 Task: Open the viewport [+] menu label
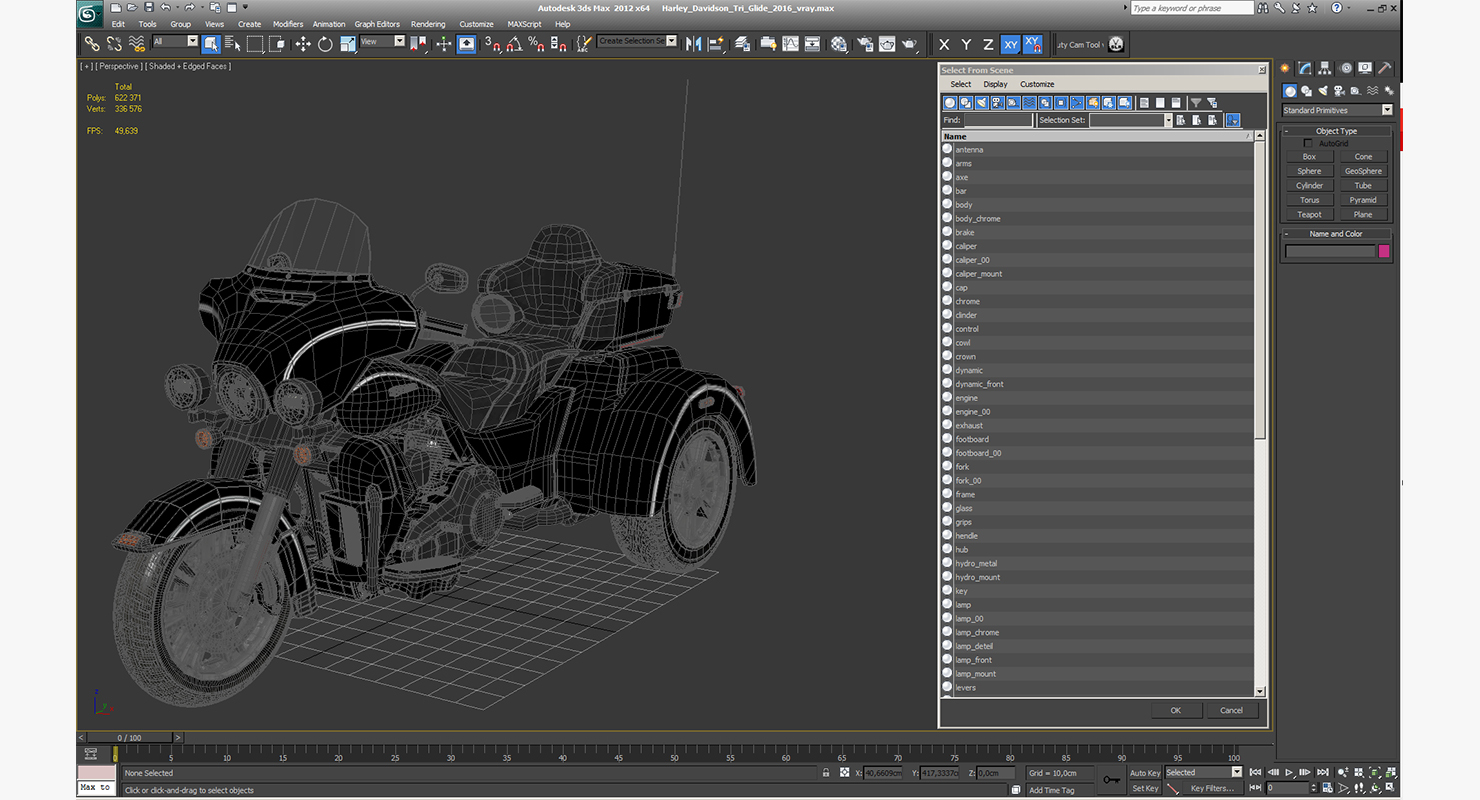(86, 66)
